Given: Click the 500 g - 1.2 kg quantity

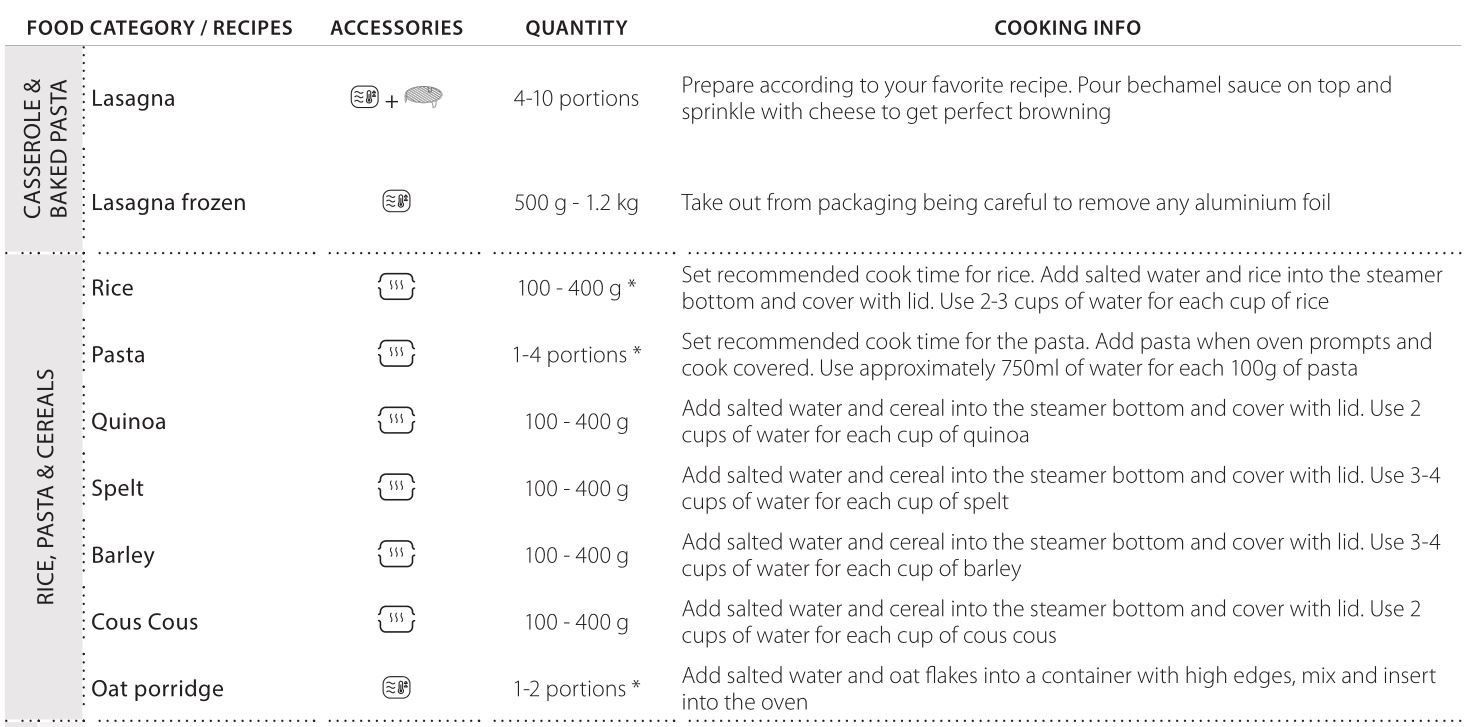Looking at the screenshot, I should [x=576, y=204].
